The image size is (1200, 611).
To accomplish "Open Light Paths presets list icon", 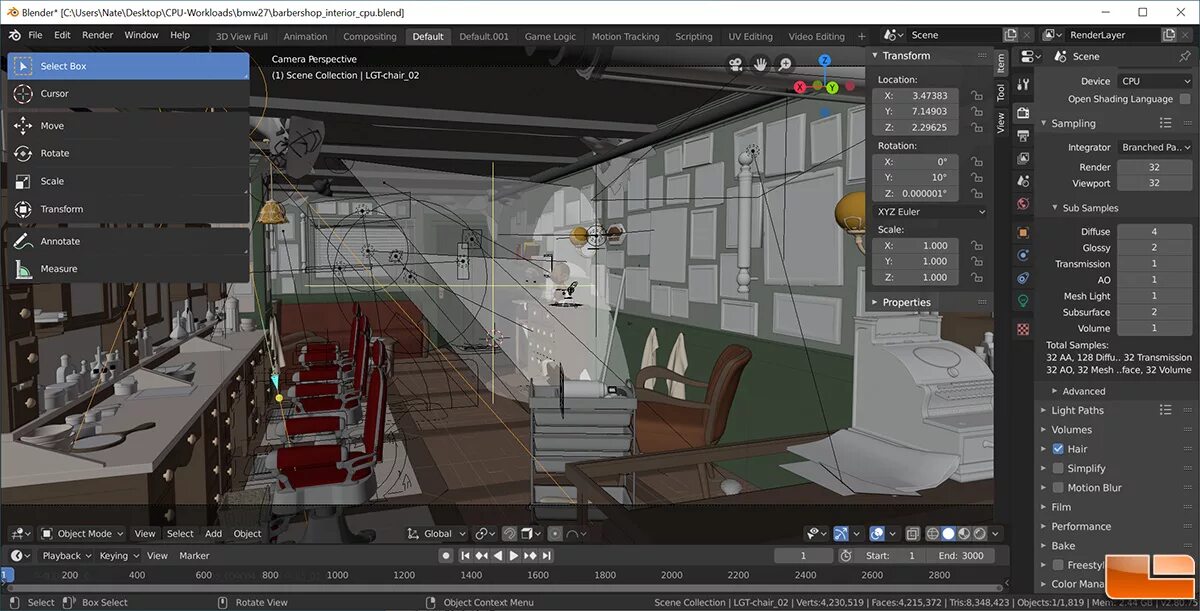I will click(1165, 410).
